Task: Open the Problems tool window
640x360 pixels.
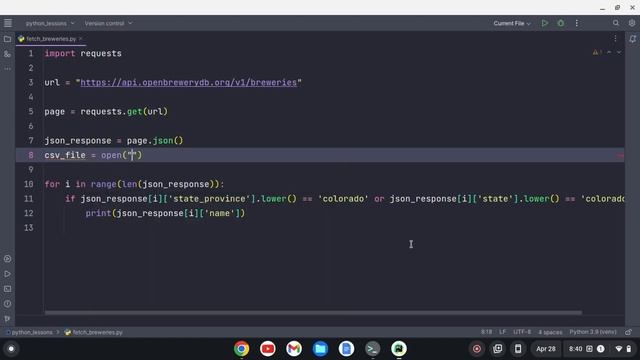Action: [x=7, y=304]
